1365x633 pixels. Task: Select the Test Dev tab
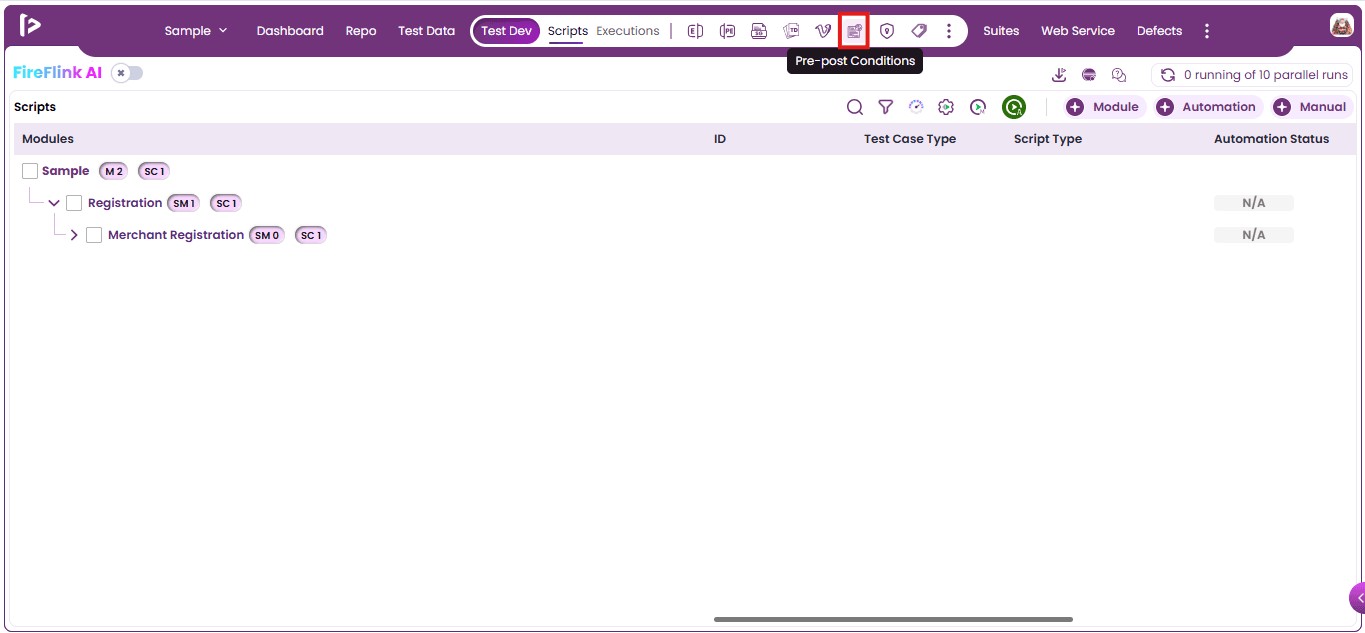tap(506, 31)
